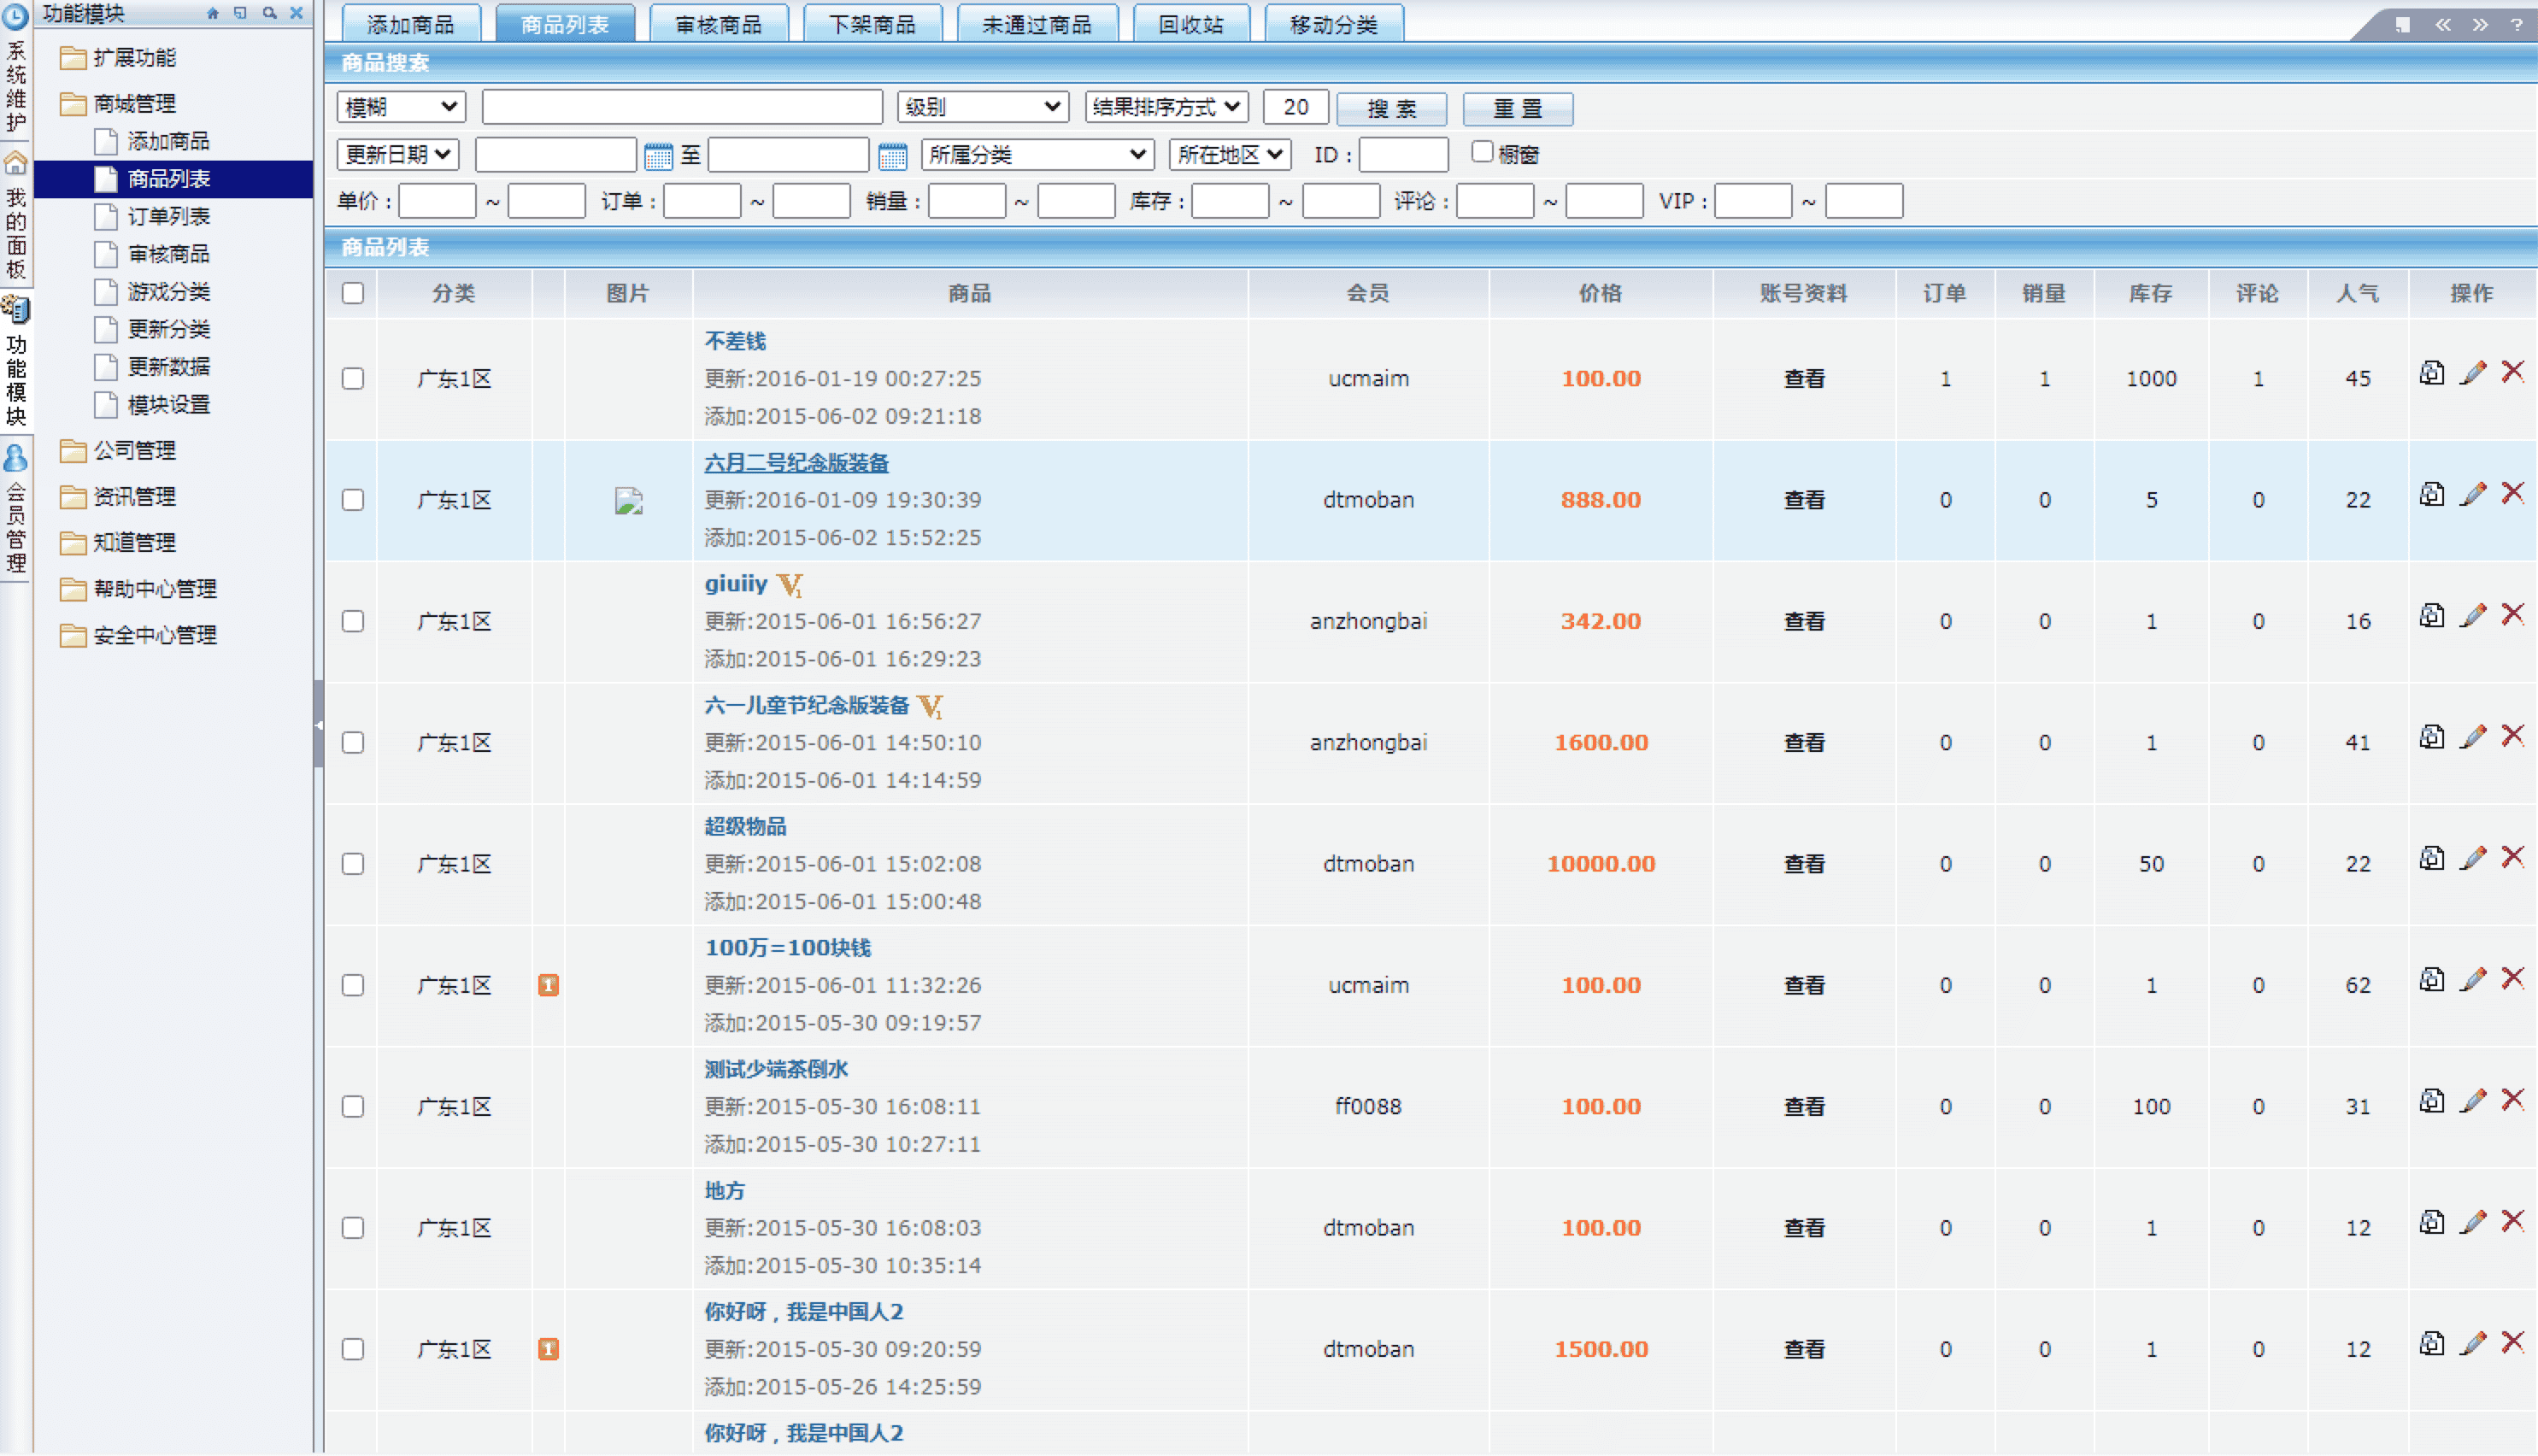Click the ID input field
Viewport: 2538px width, 1456px height.
1403,155
